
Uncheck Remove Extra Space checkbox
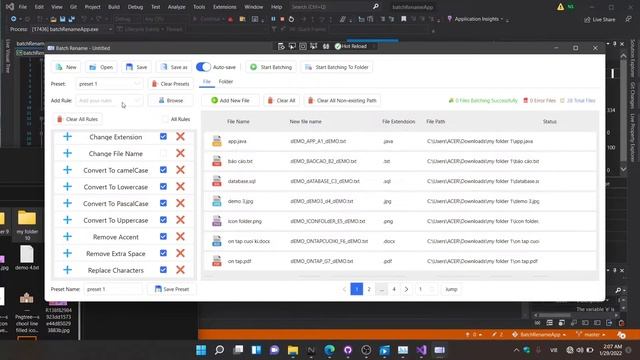click(x=163, y=253)
